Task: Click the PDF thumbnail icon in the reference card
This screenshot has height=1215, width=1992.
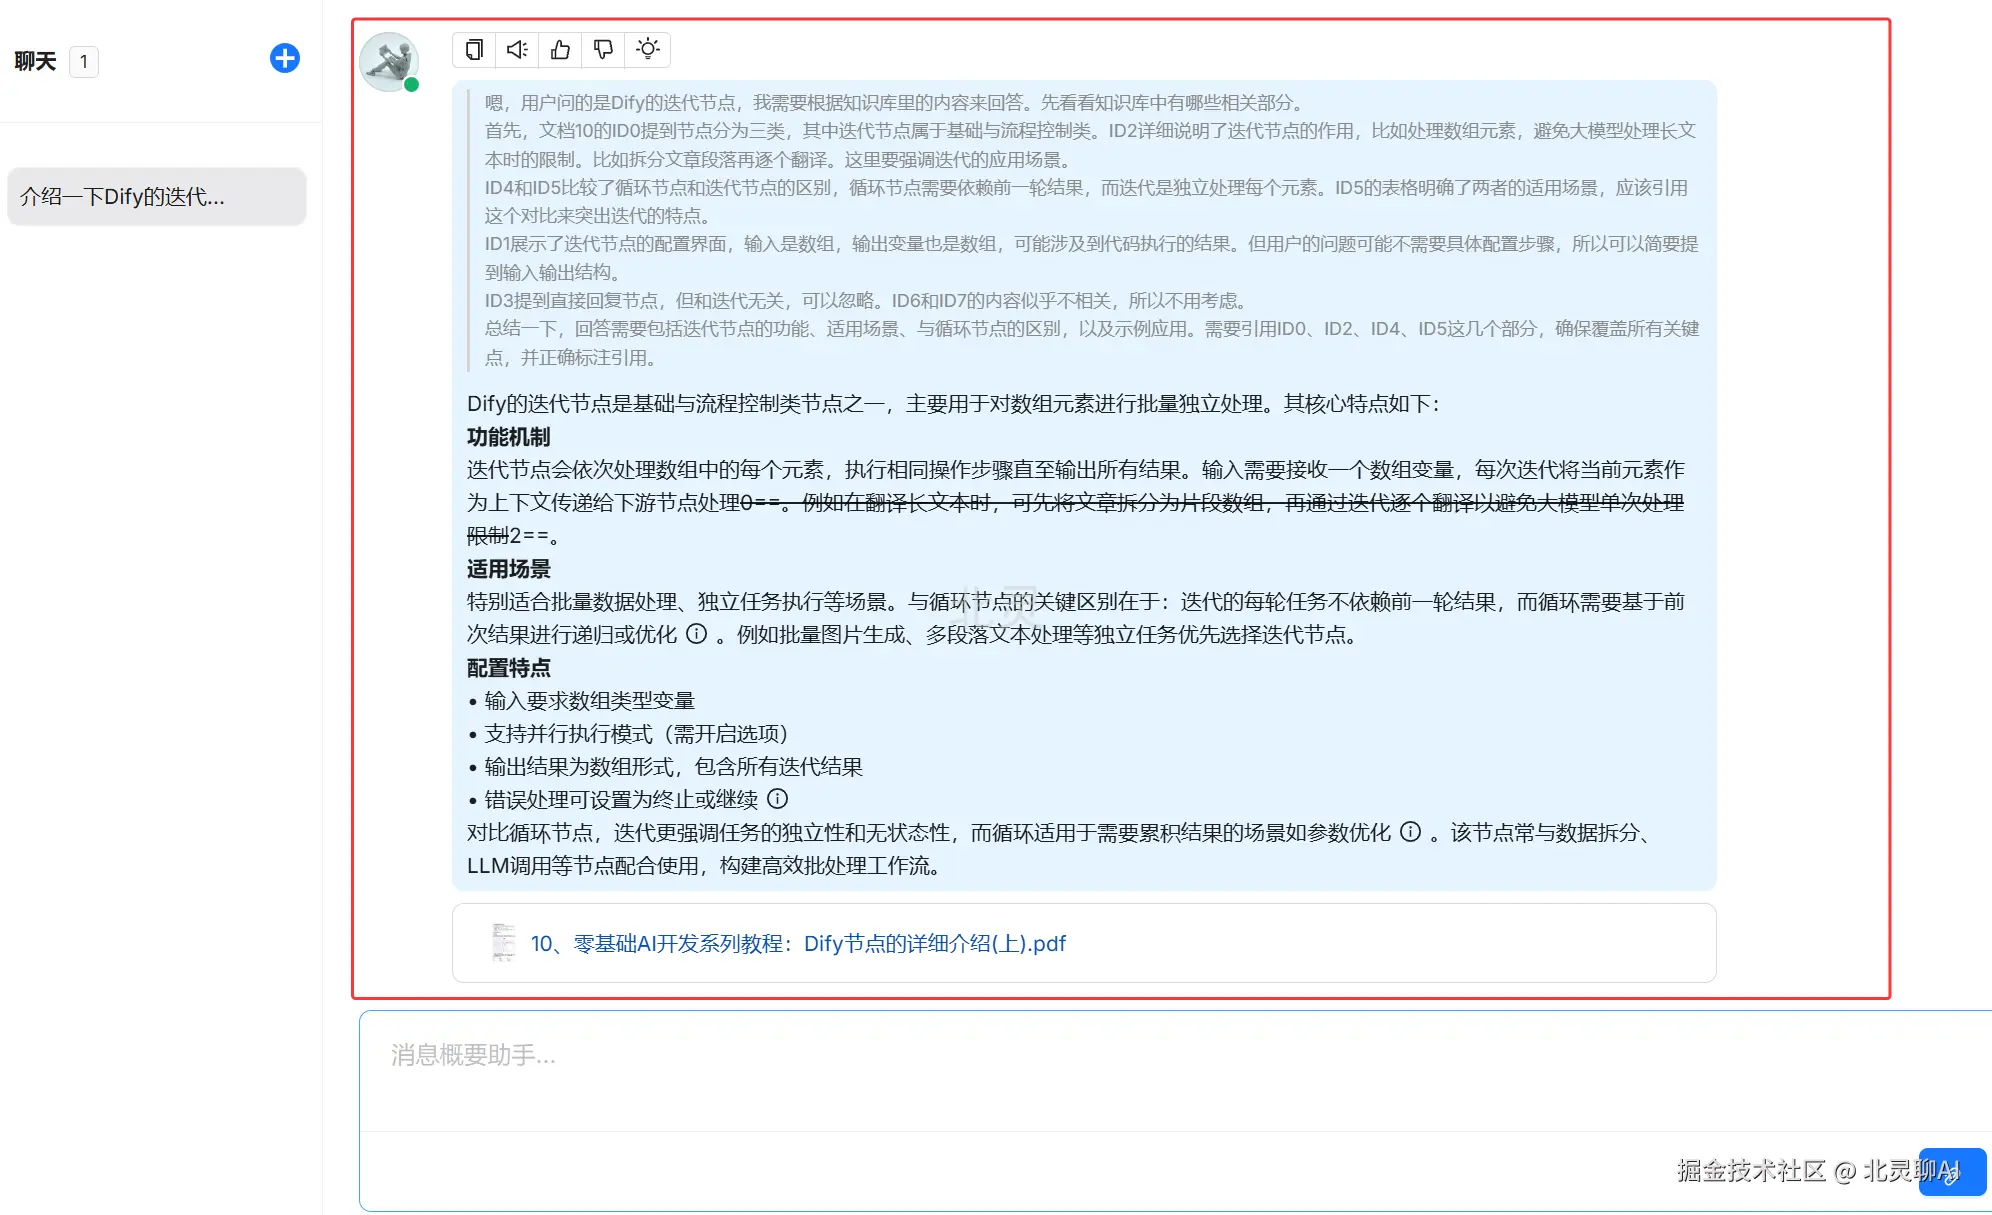Action: point(503,943)
